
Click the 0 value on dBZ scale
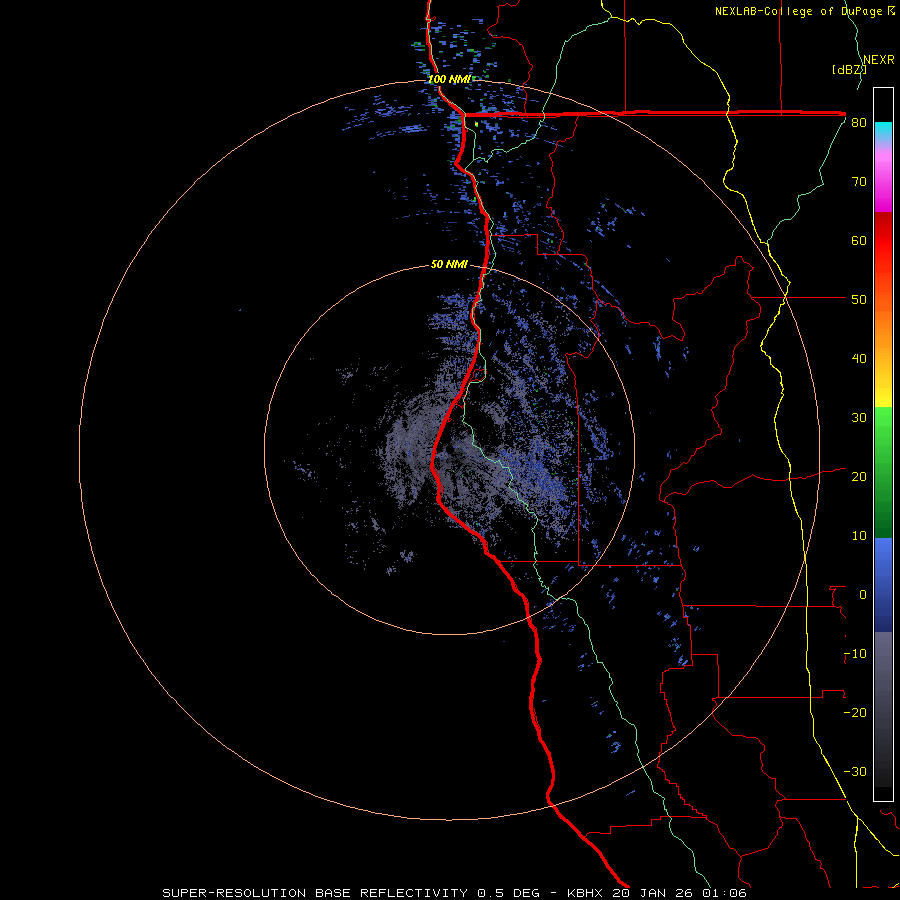coord(863,595)
